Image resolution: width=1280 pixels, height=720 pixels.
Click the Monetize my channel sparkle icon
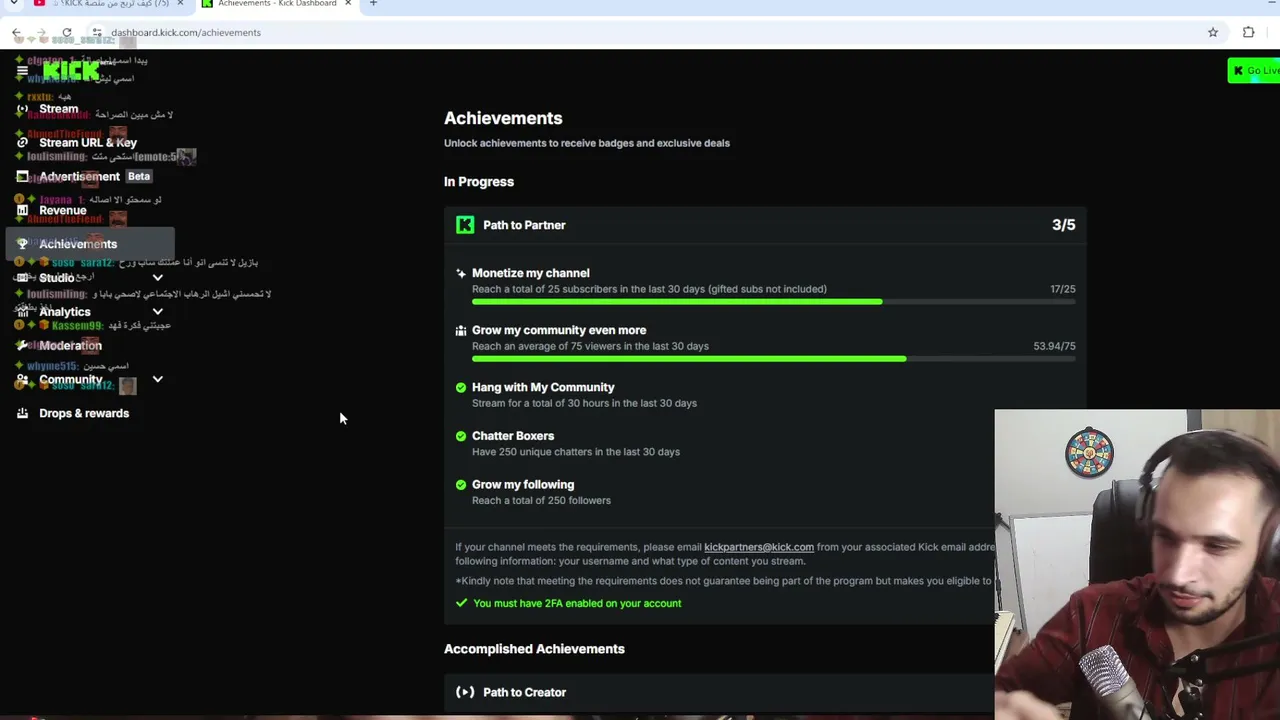point(460,273)
